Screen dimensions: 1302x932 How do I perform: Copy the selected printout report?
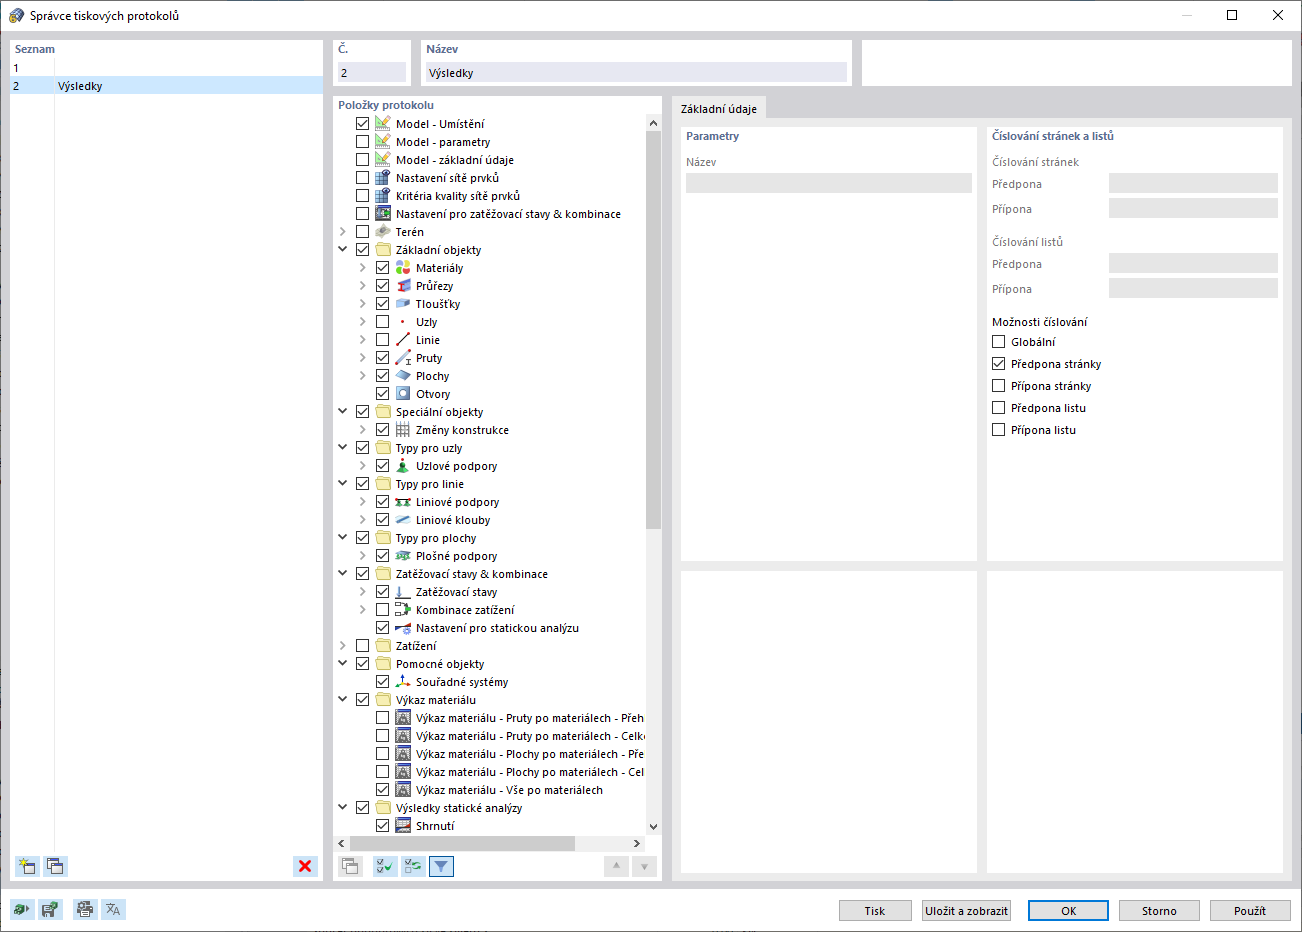pos(55,866)
